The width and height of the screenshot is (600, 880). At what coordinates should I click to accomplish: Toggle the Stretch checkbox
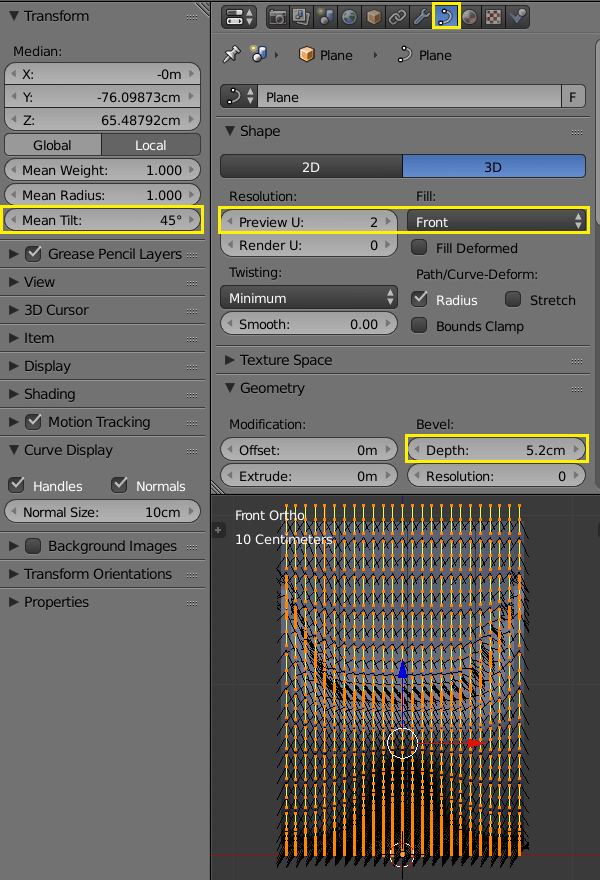coord(513,300)
